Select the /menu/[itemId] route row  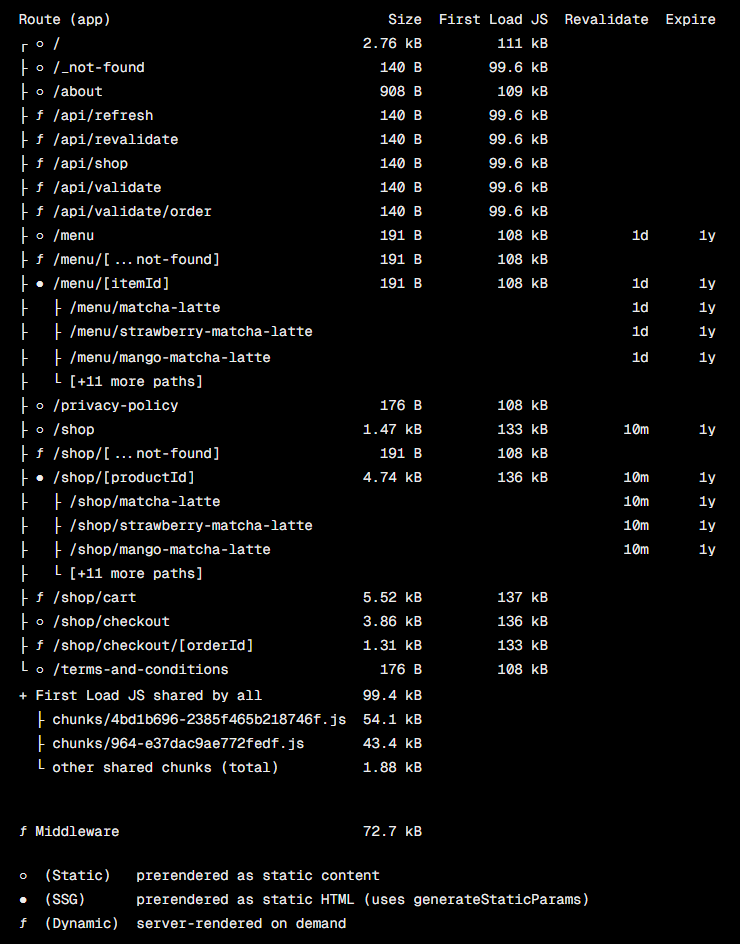[367, 284]
